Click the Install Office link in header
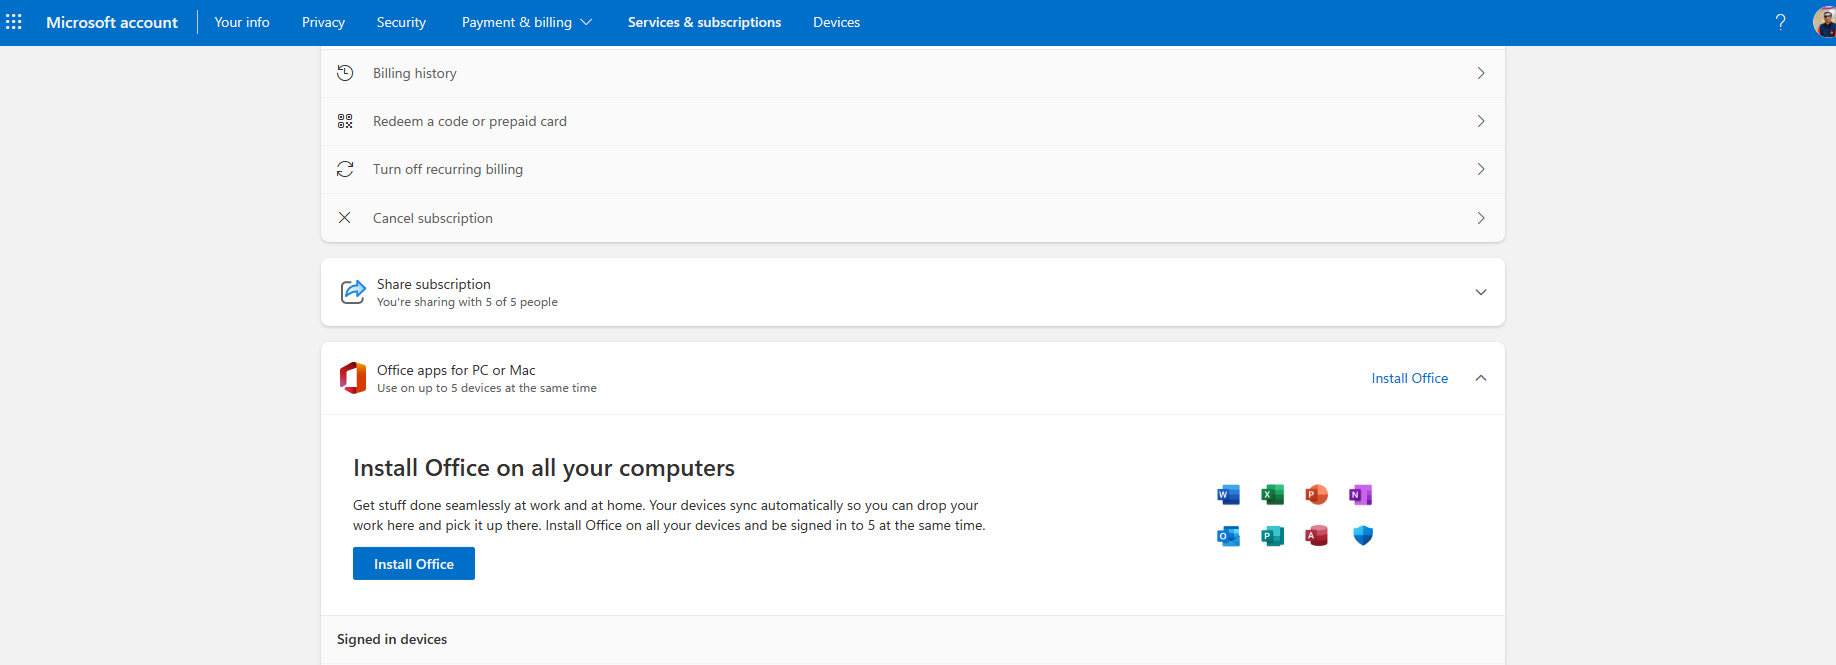This screenshot has width=1836, height=665. (x=1409, y=378)
